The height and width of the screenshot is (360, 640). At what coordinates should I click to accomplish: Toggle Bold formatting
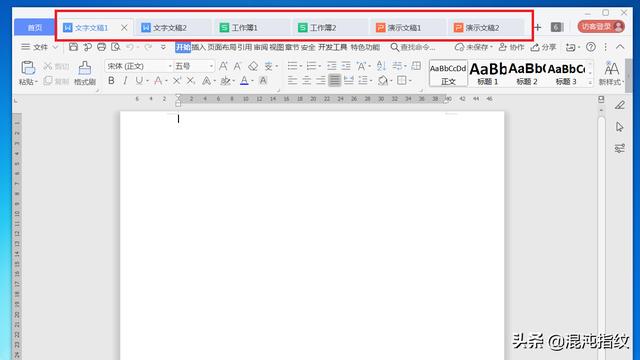111,81
